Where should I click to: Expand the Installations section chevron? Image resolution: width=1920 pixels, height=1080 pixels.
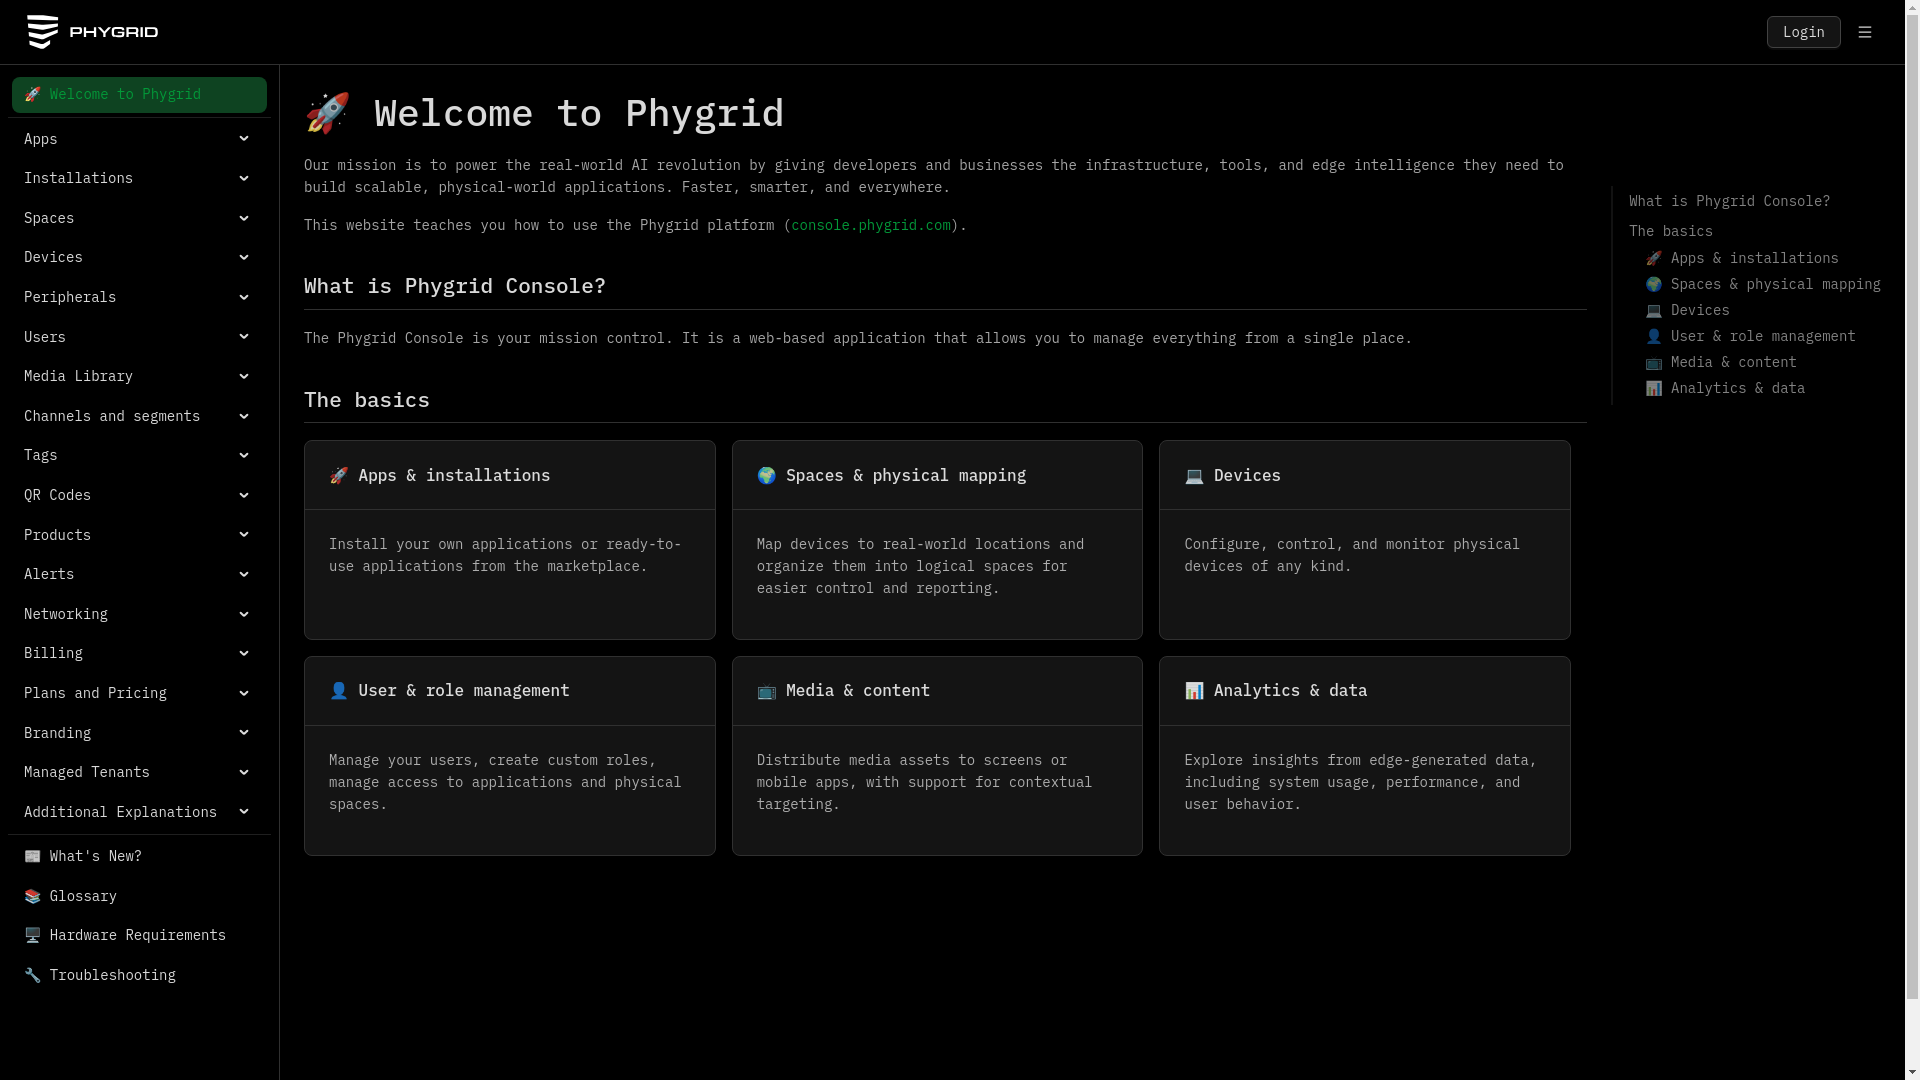click(244, 178)
